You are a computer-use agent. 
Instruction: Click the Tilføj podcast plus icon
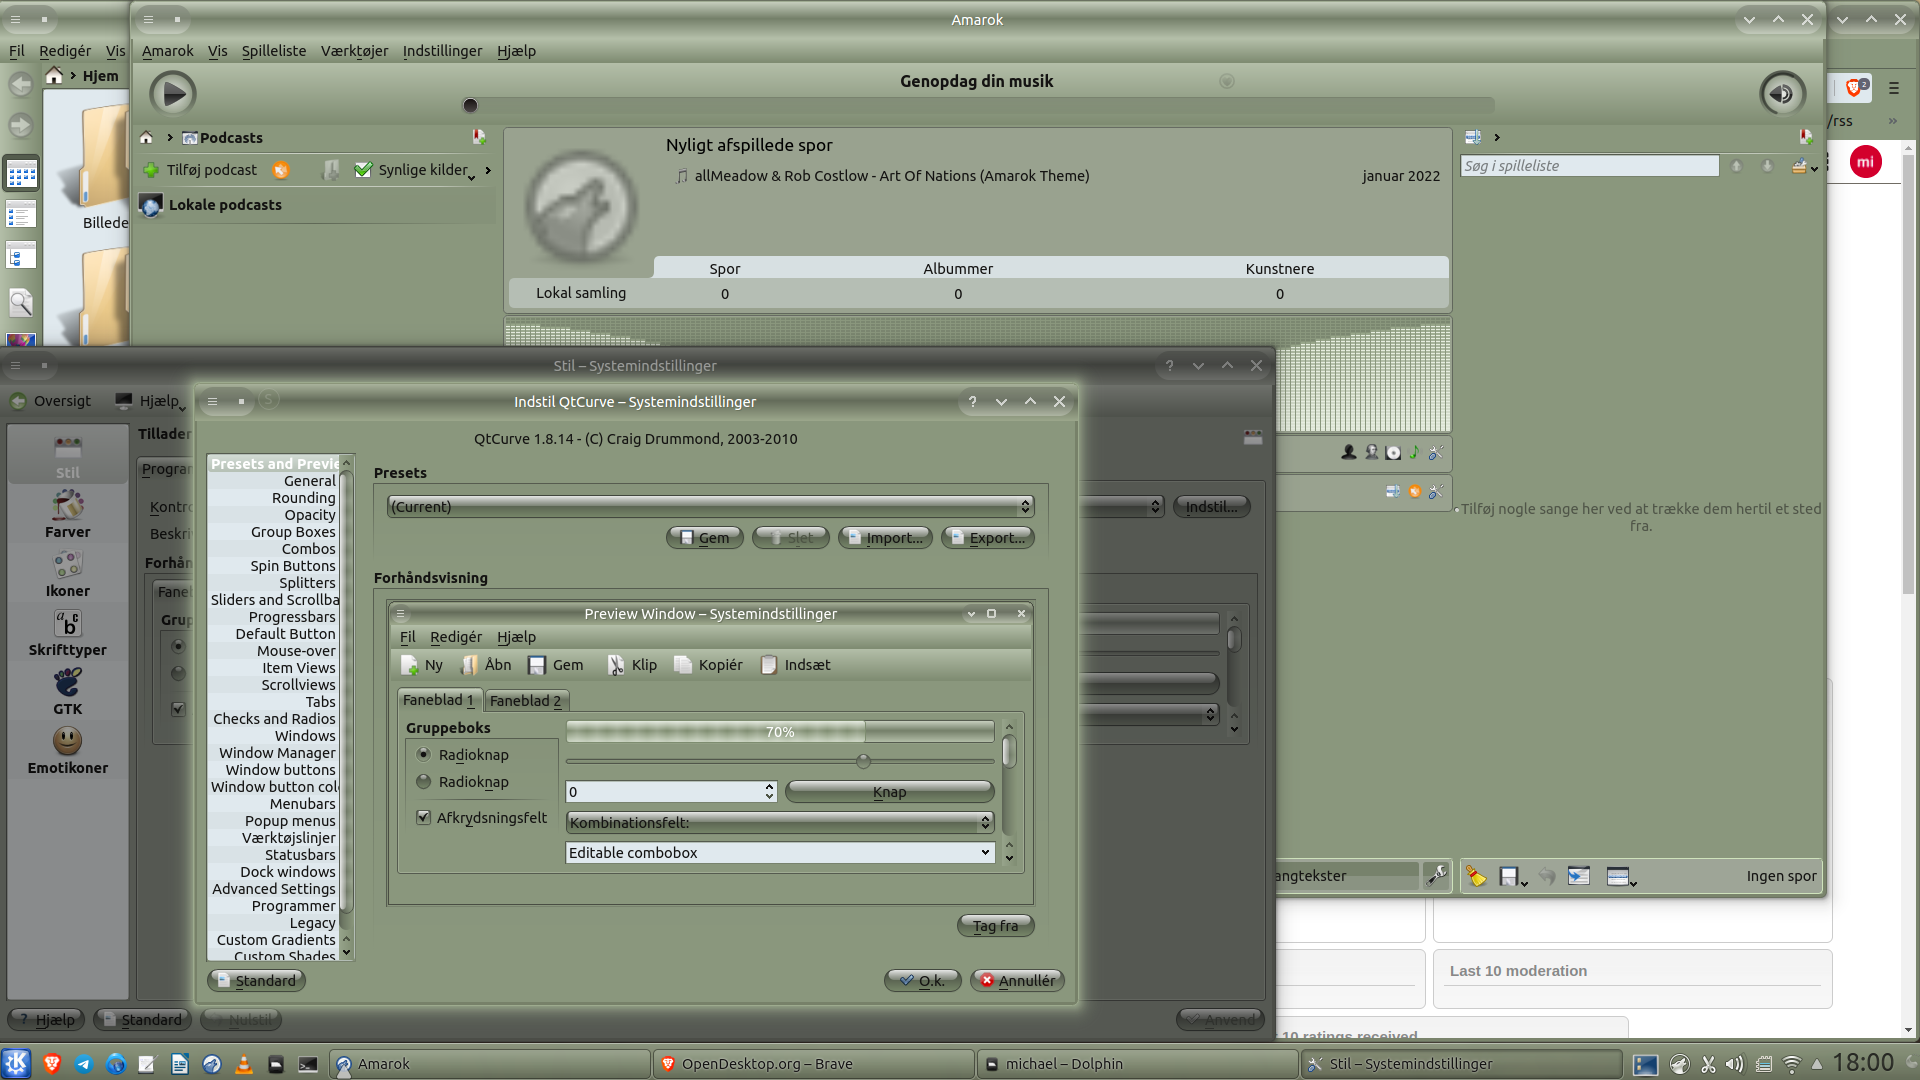(151, 170)
